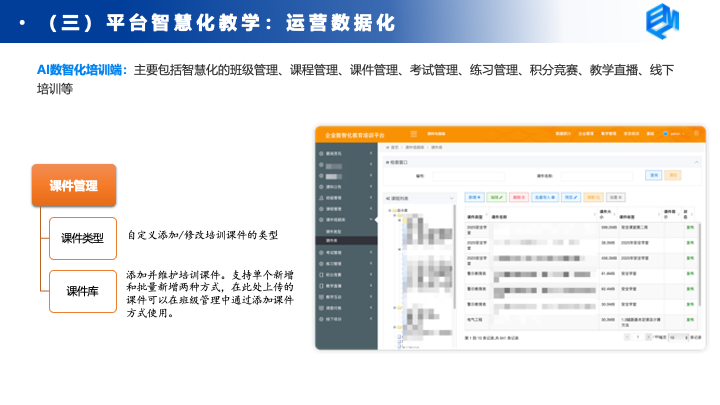
Task: Click the red 删除 button
Action: coord(517,197)
